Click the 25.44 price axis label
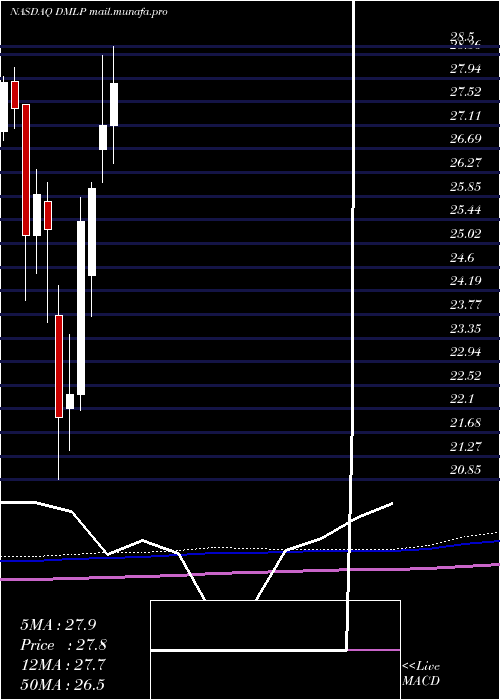Screen dimensions: 500x700 point(465,210)
